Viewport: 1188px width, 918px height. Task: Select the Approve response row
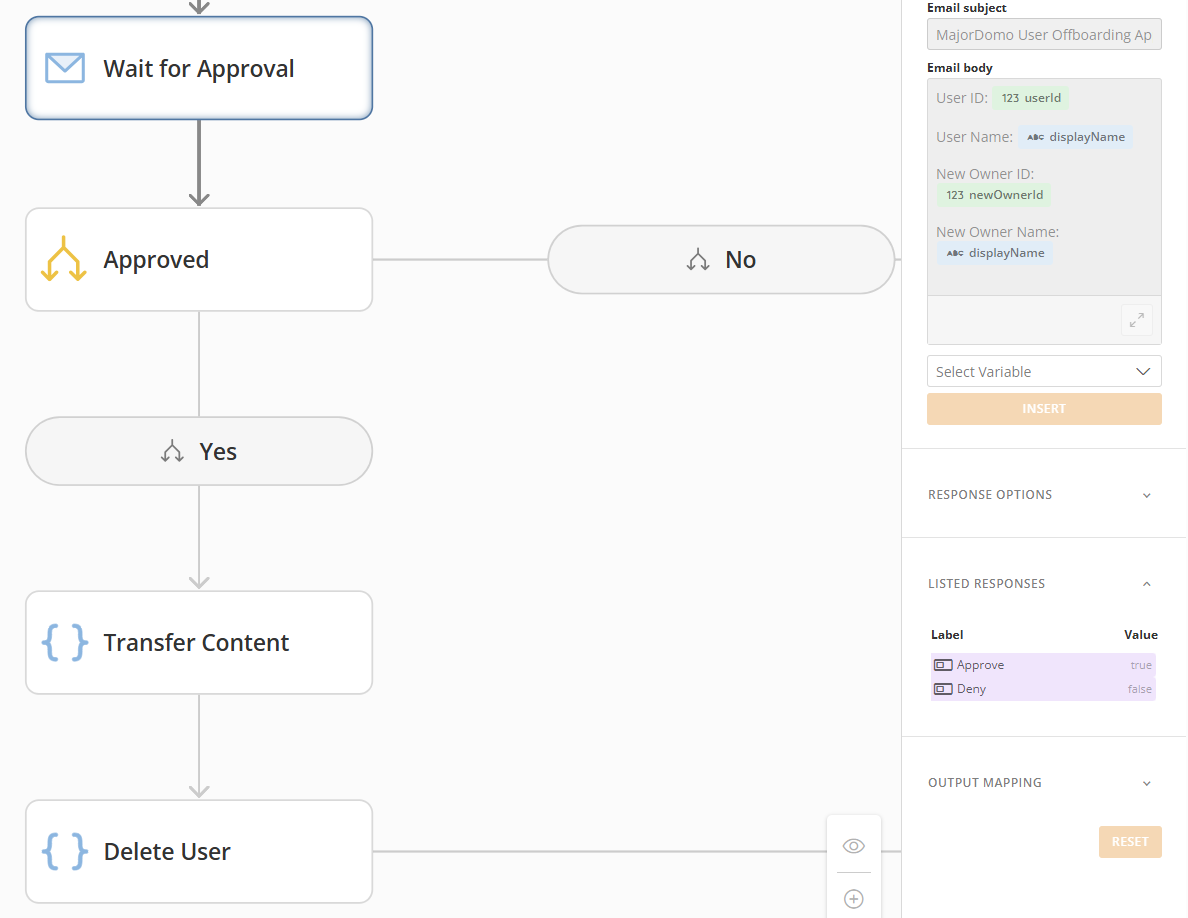[x=1042, y=665]
